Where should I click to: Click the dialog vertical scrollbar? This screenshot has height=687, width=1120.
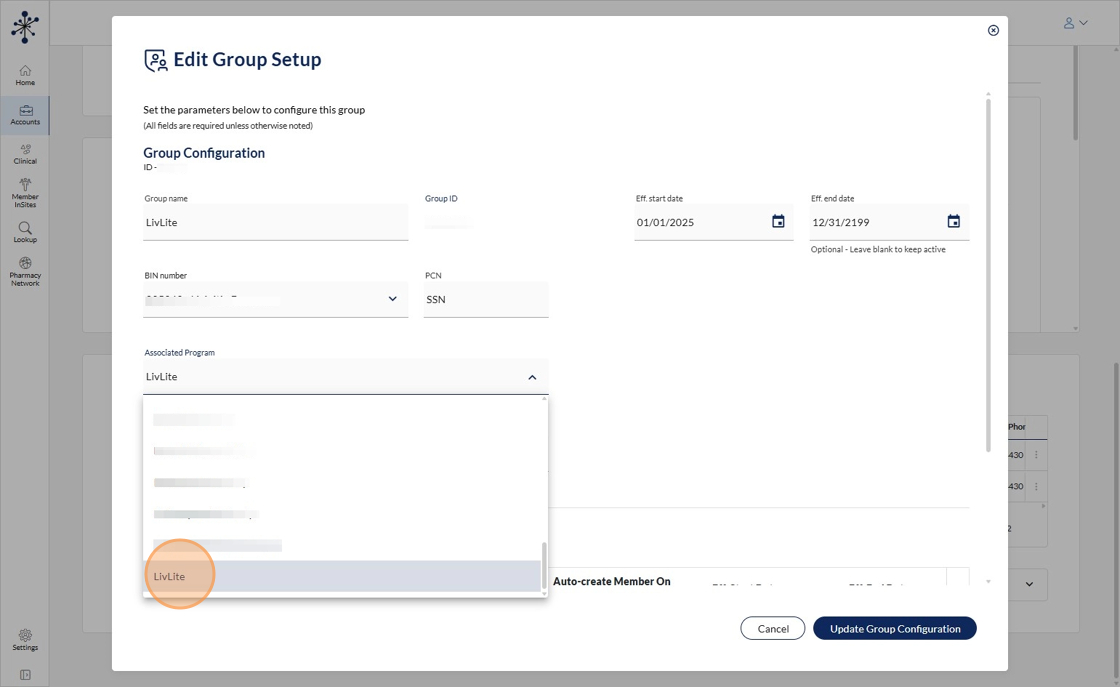(989, 275)
